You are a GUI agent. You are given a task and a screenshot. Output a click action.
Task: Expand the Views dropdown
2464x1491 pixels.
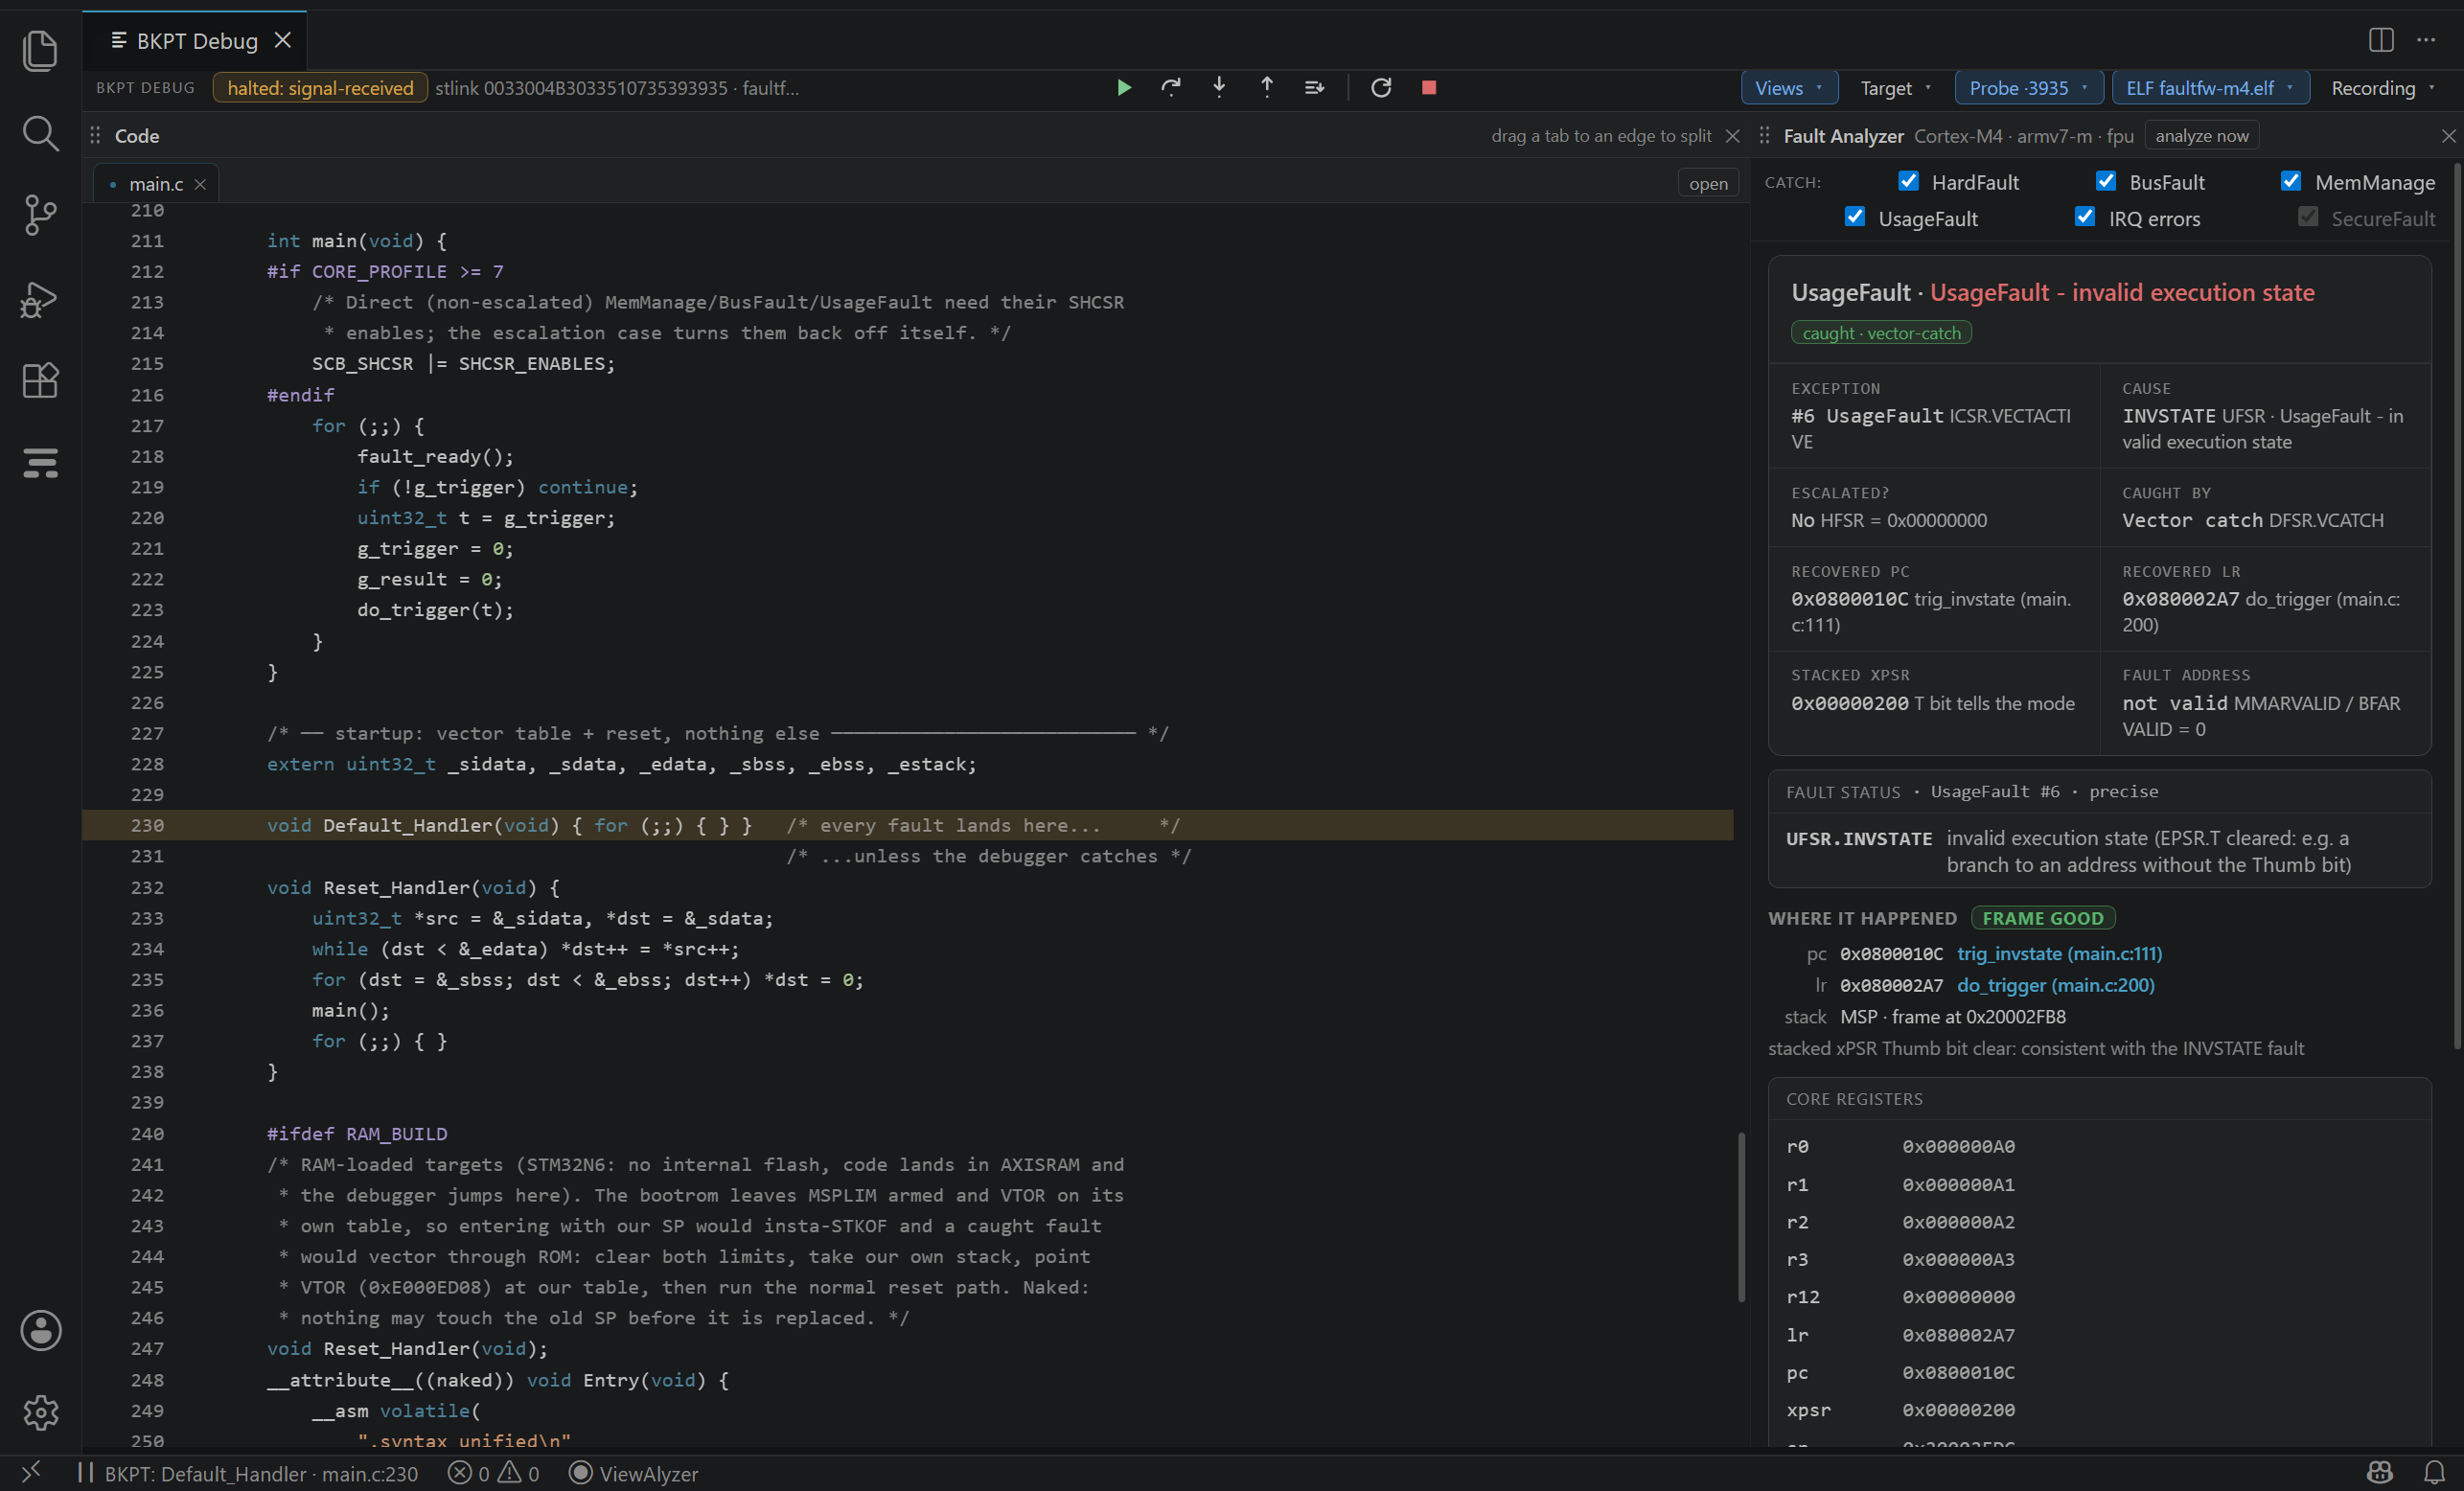point(1788,88)
